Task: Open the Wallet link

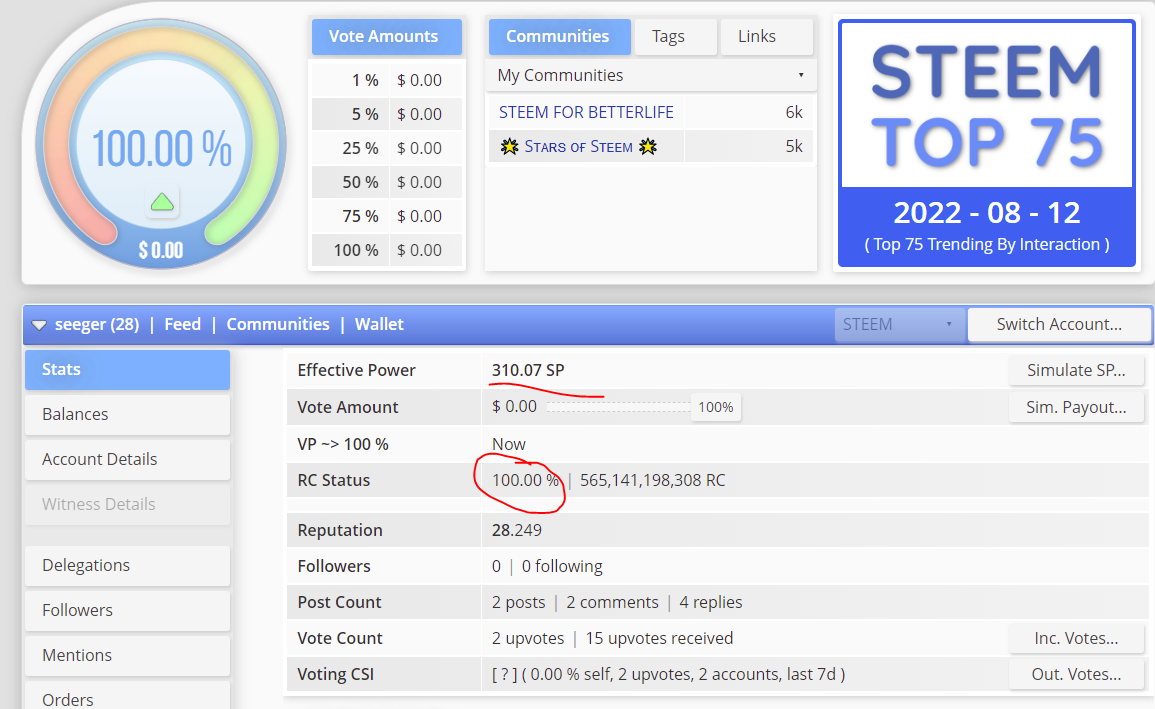Action: tap(379, 325)
